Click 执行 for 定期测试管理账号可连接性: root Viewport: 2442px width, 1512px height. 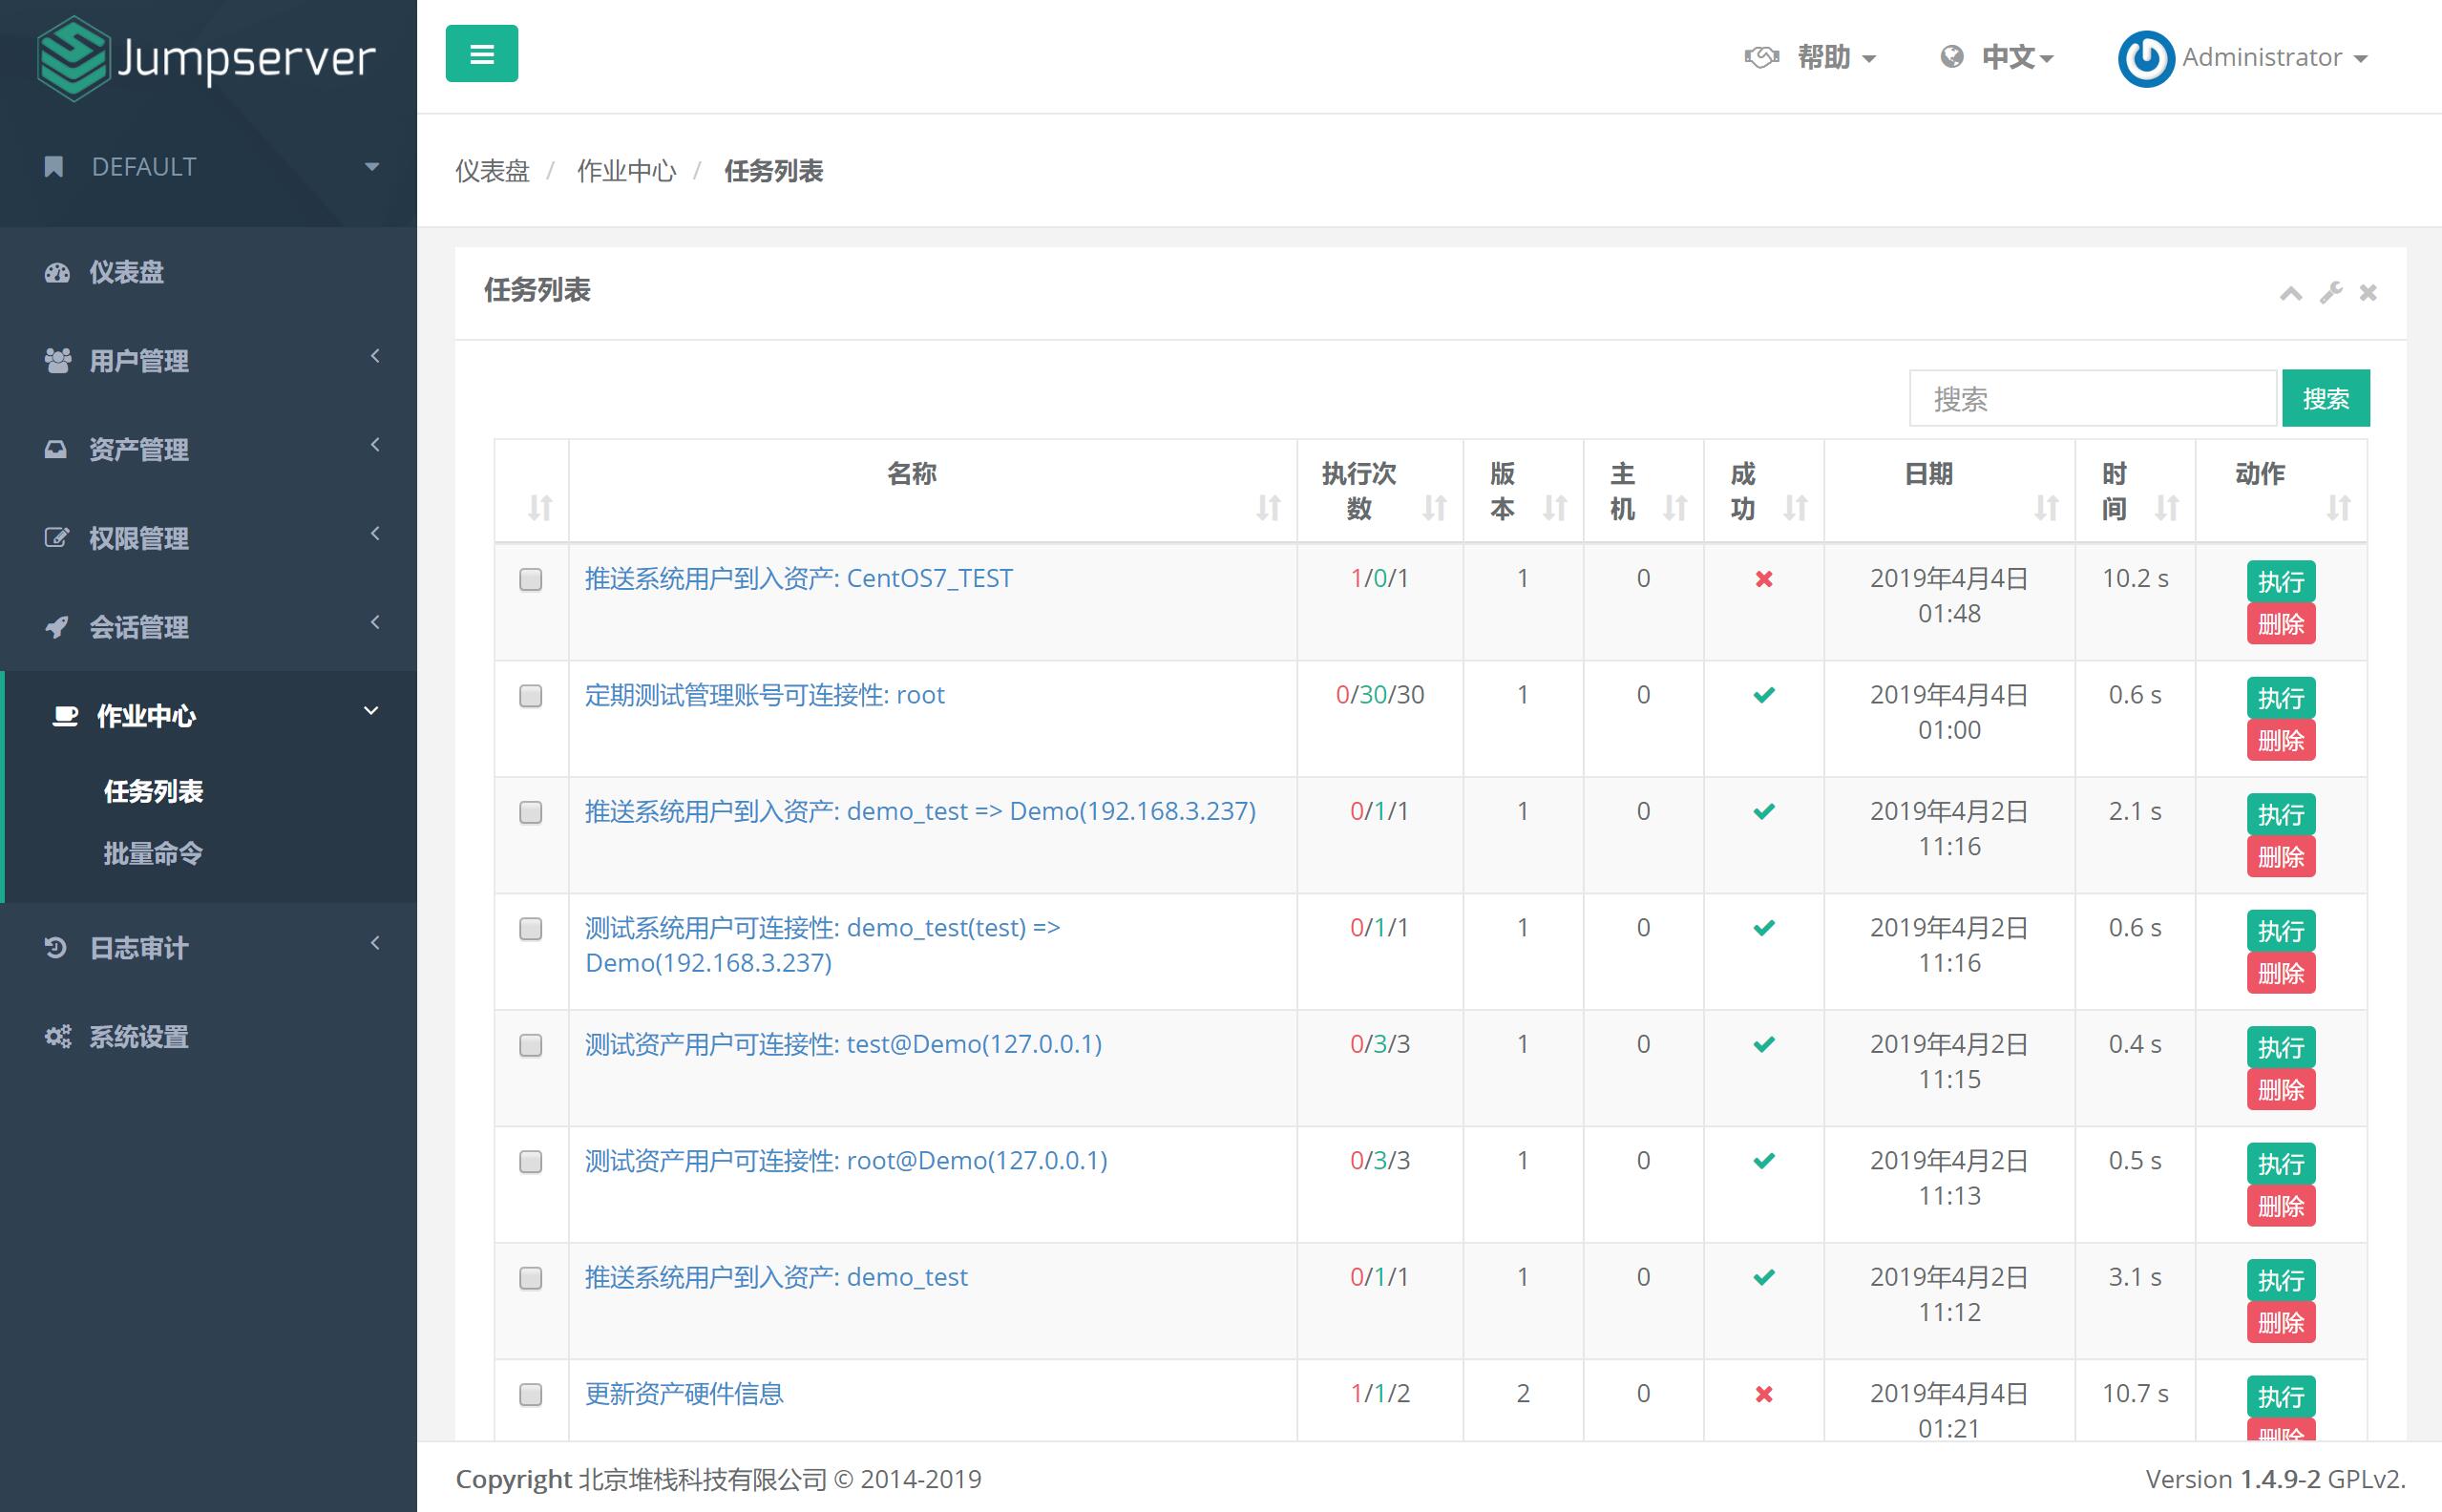[2281, 698]
